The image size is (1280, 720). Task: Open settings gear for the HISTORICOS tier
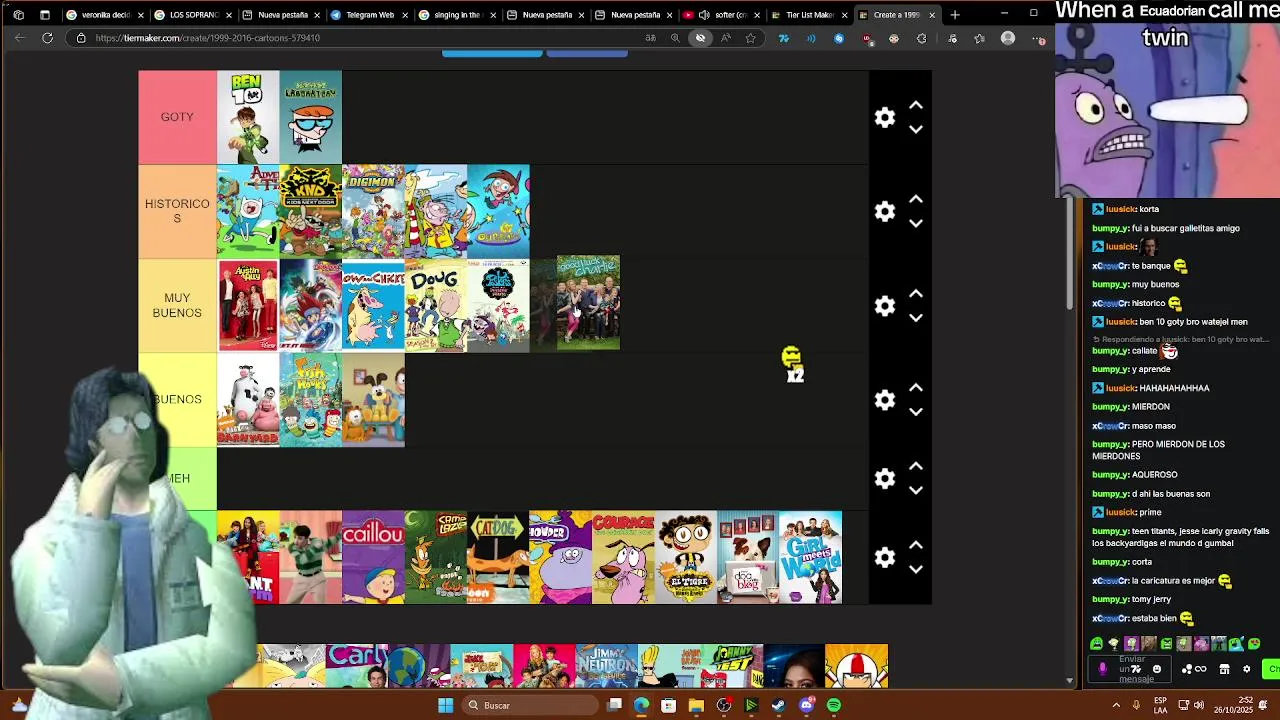pyautogui.click(x=885, y=211)
